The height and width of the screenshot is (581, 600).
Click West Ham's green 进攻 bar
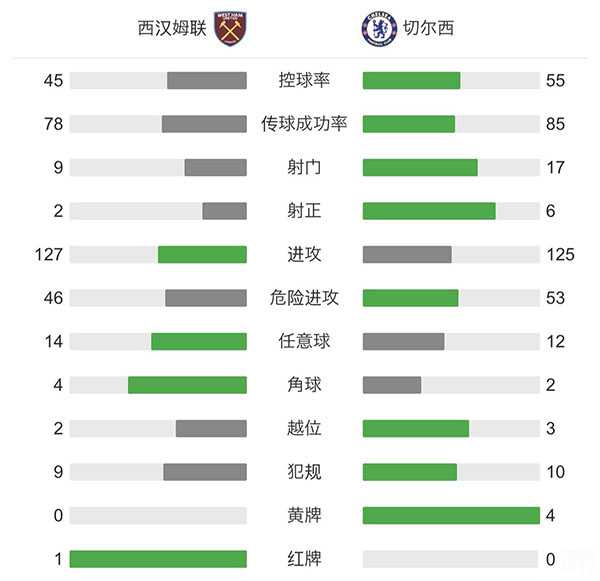[x=202, y=254]
